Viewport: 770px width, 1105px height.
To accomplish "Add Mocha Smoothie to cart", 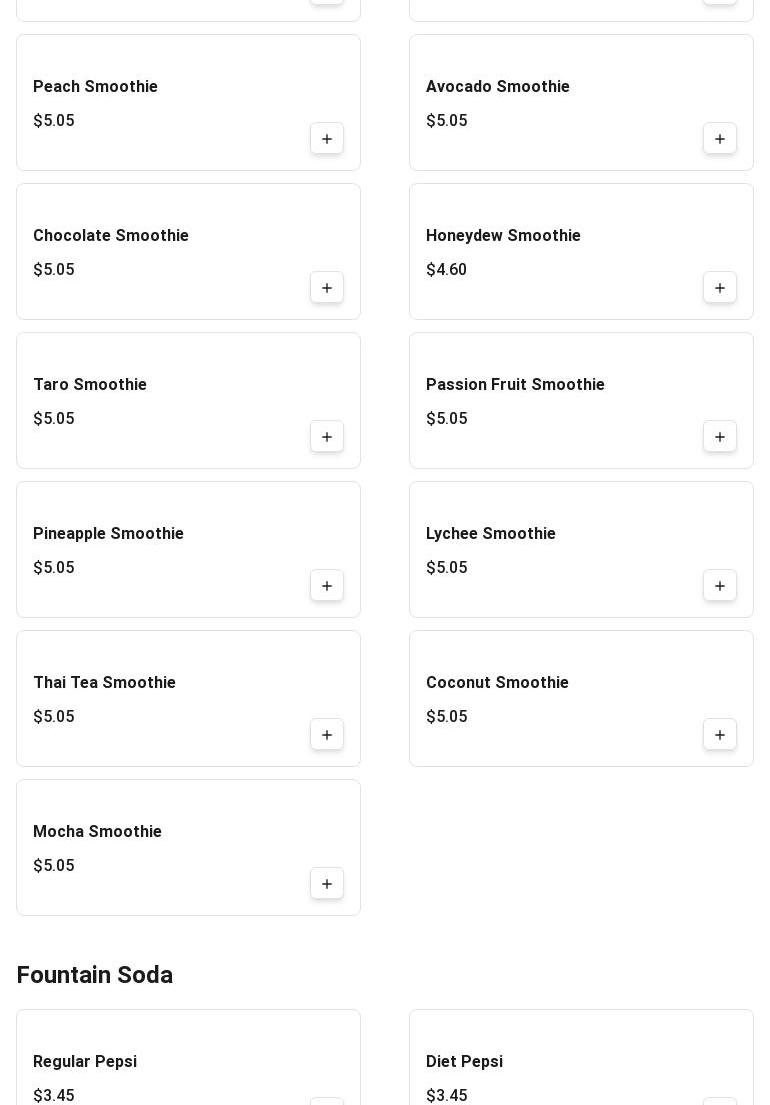I will pos(327,884).
